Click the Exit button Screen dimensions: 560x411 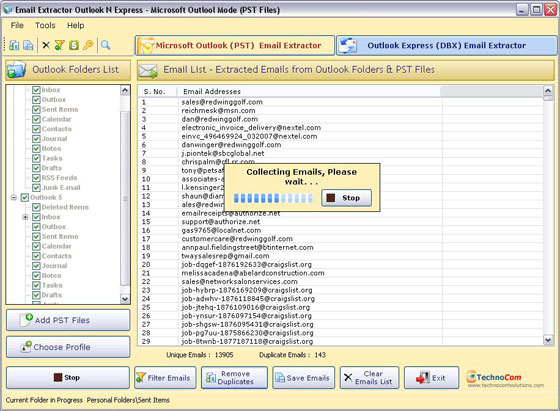pyautogui.click(x=431, y=378)
